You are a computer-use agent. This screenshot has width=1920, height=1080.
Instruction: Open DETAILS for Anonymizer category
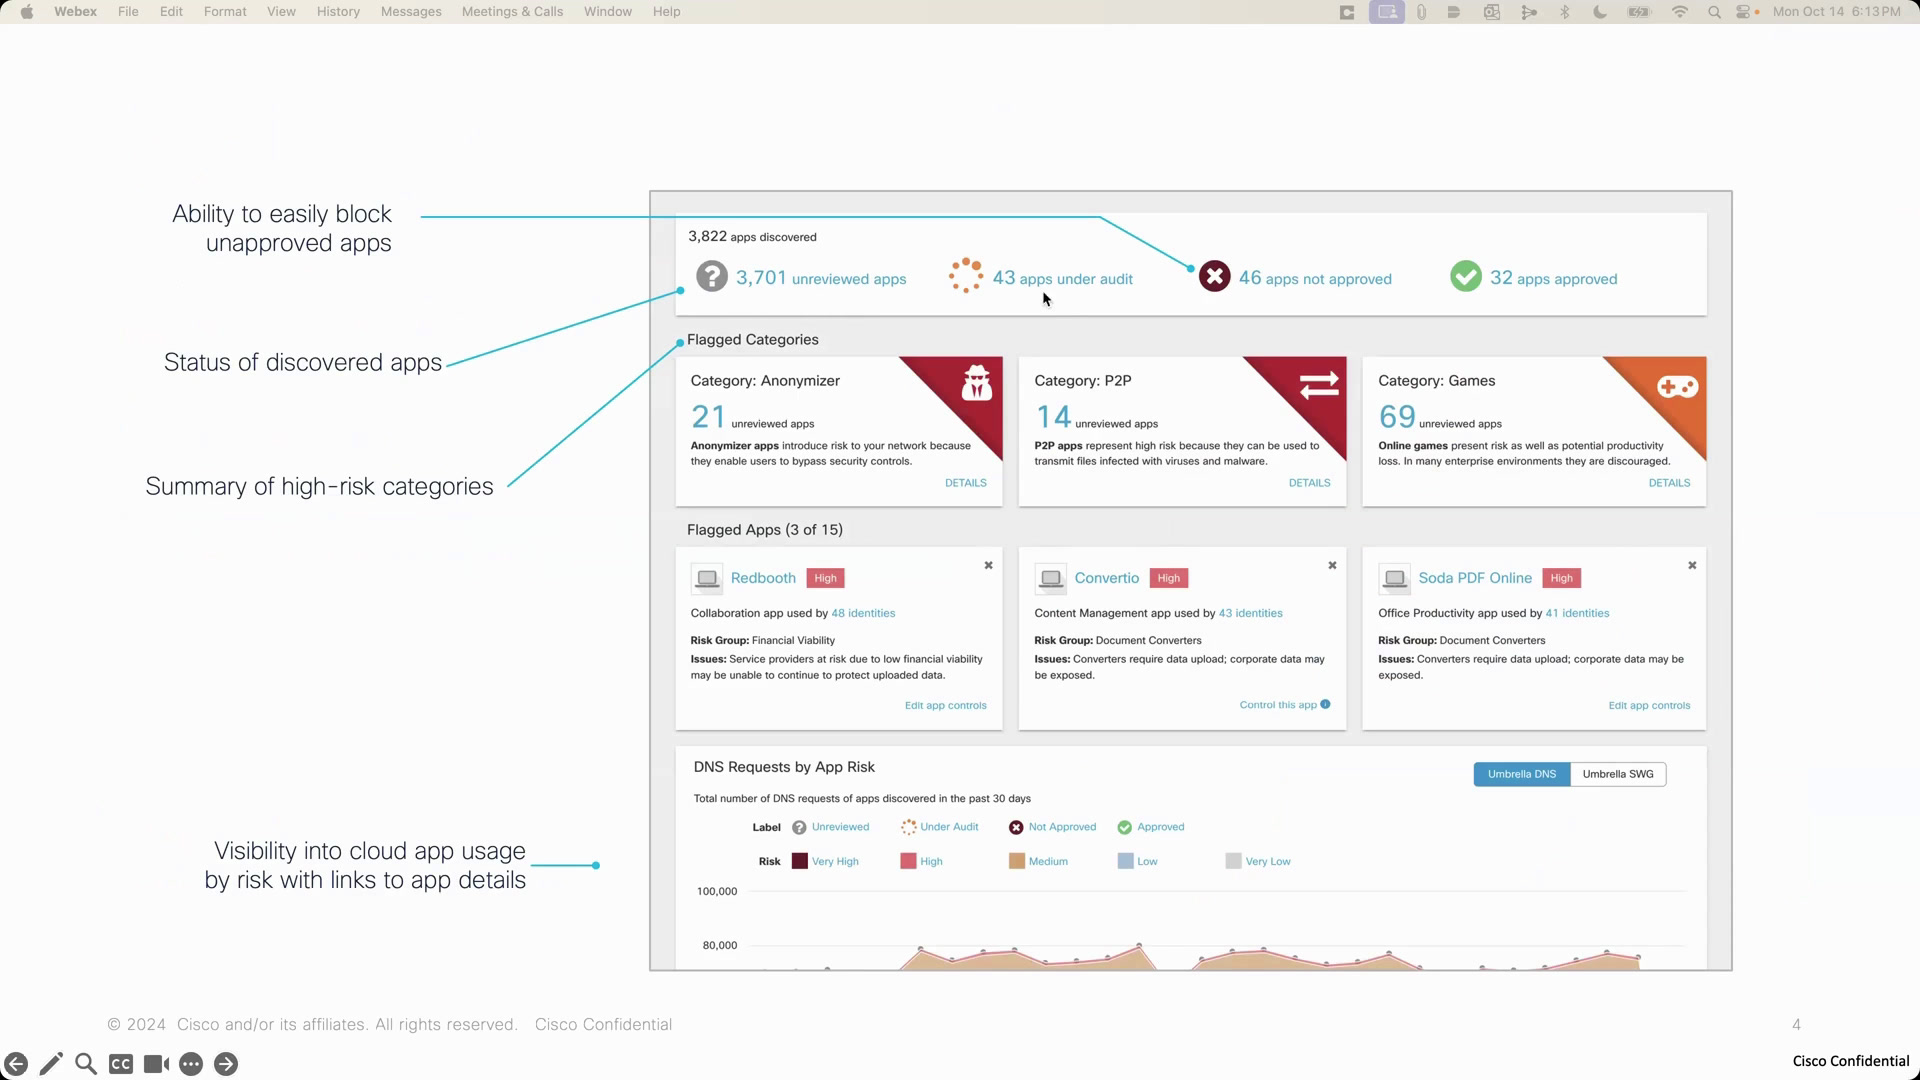(x=966, y=483)
